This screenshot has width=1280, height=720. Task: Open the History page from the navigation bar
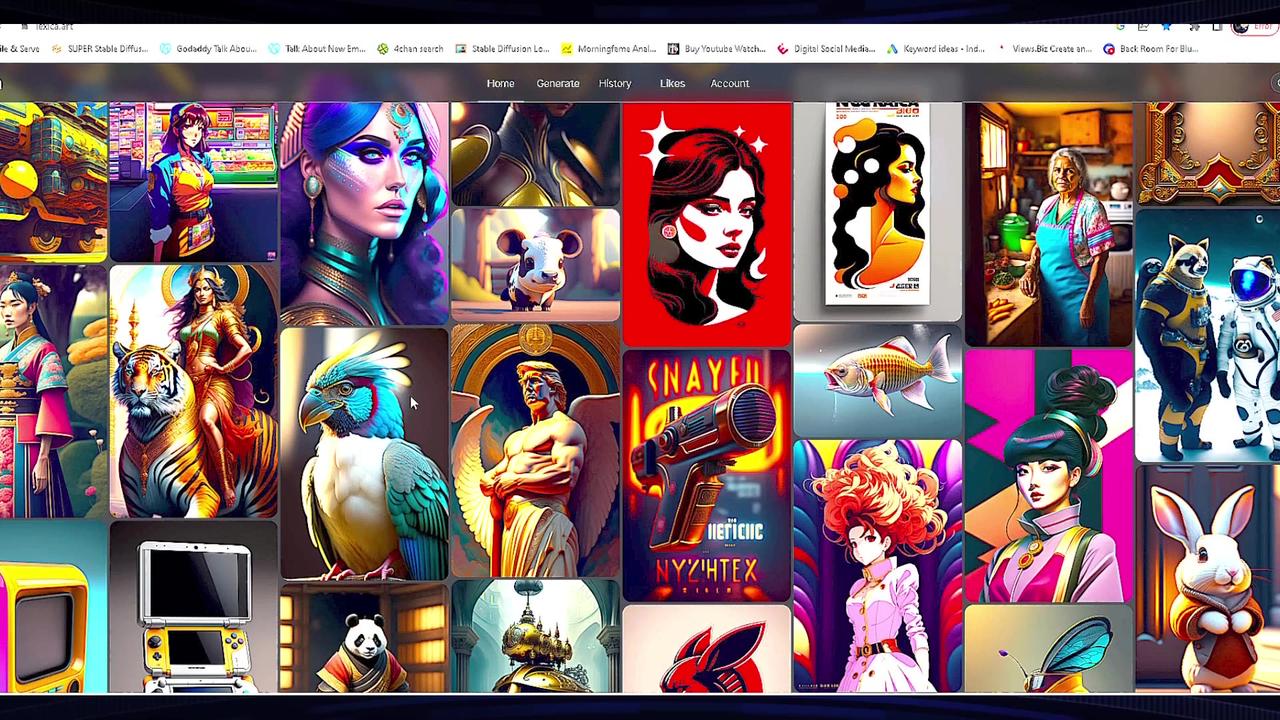(615, 83)
